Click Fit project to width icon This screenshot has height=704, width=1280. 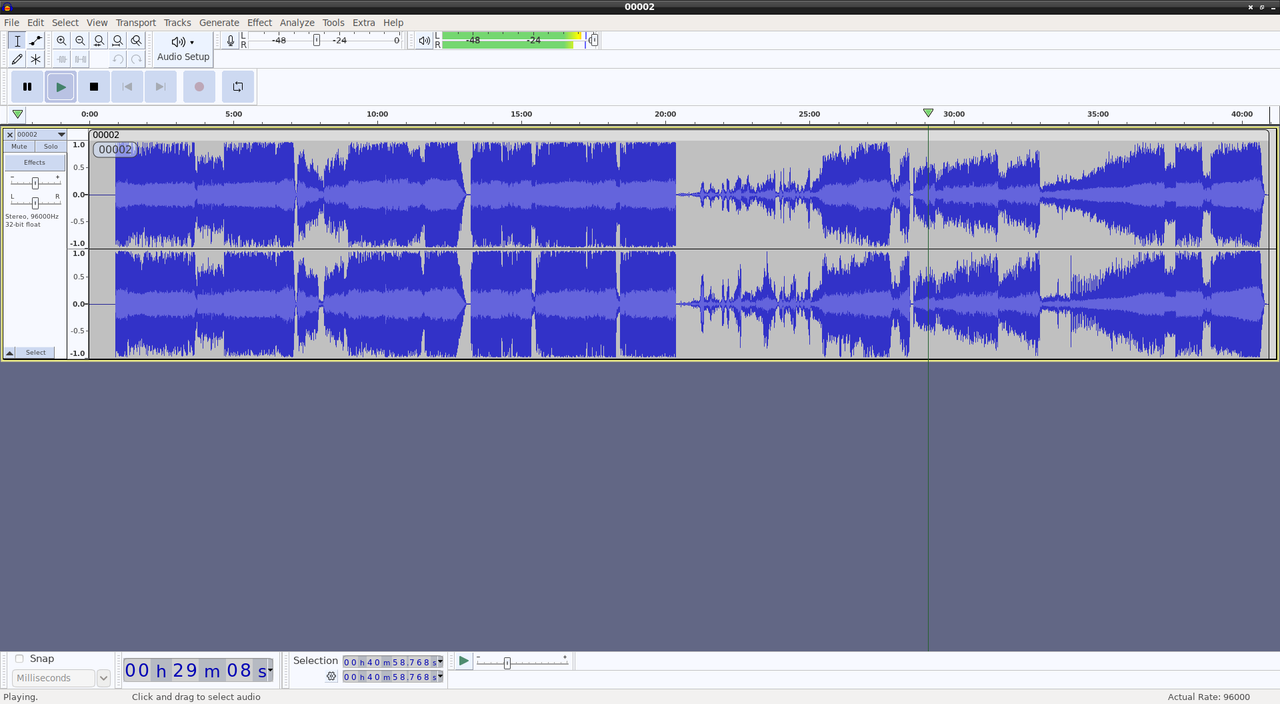118,41
